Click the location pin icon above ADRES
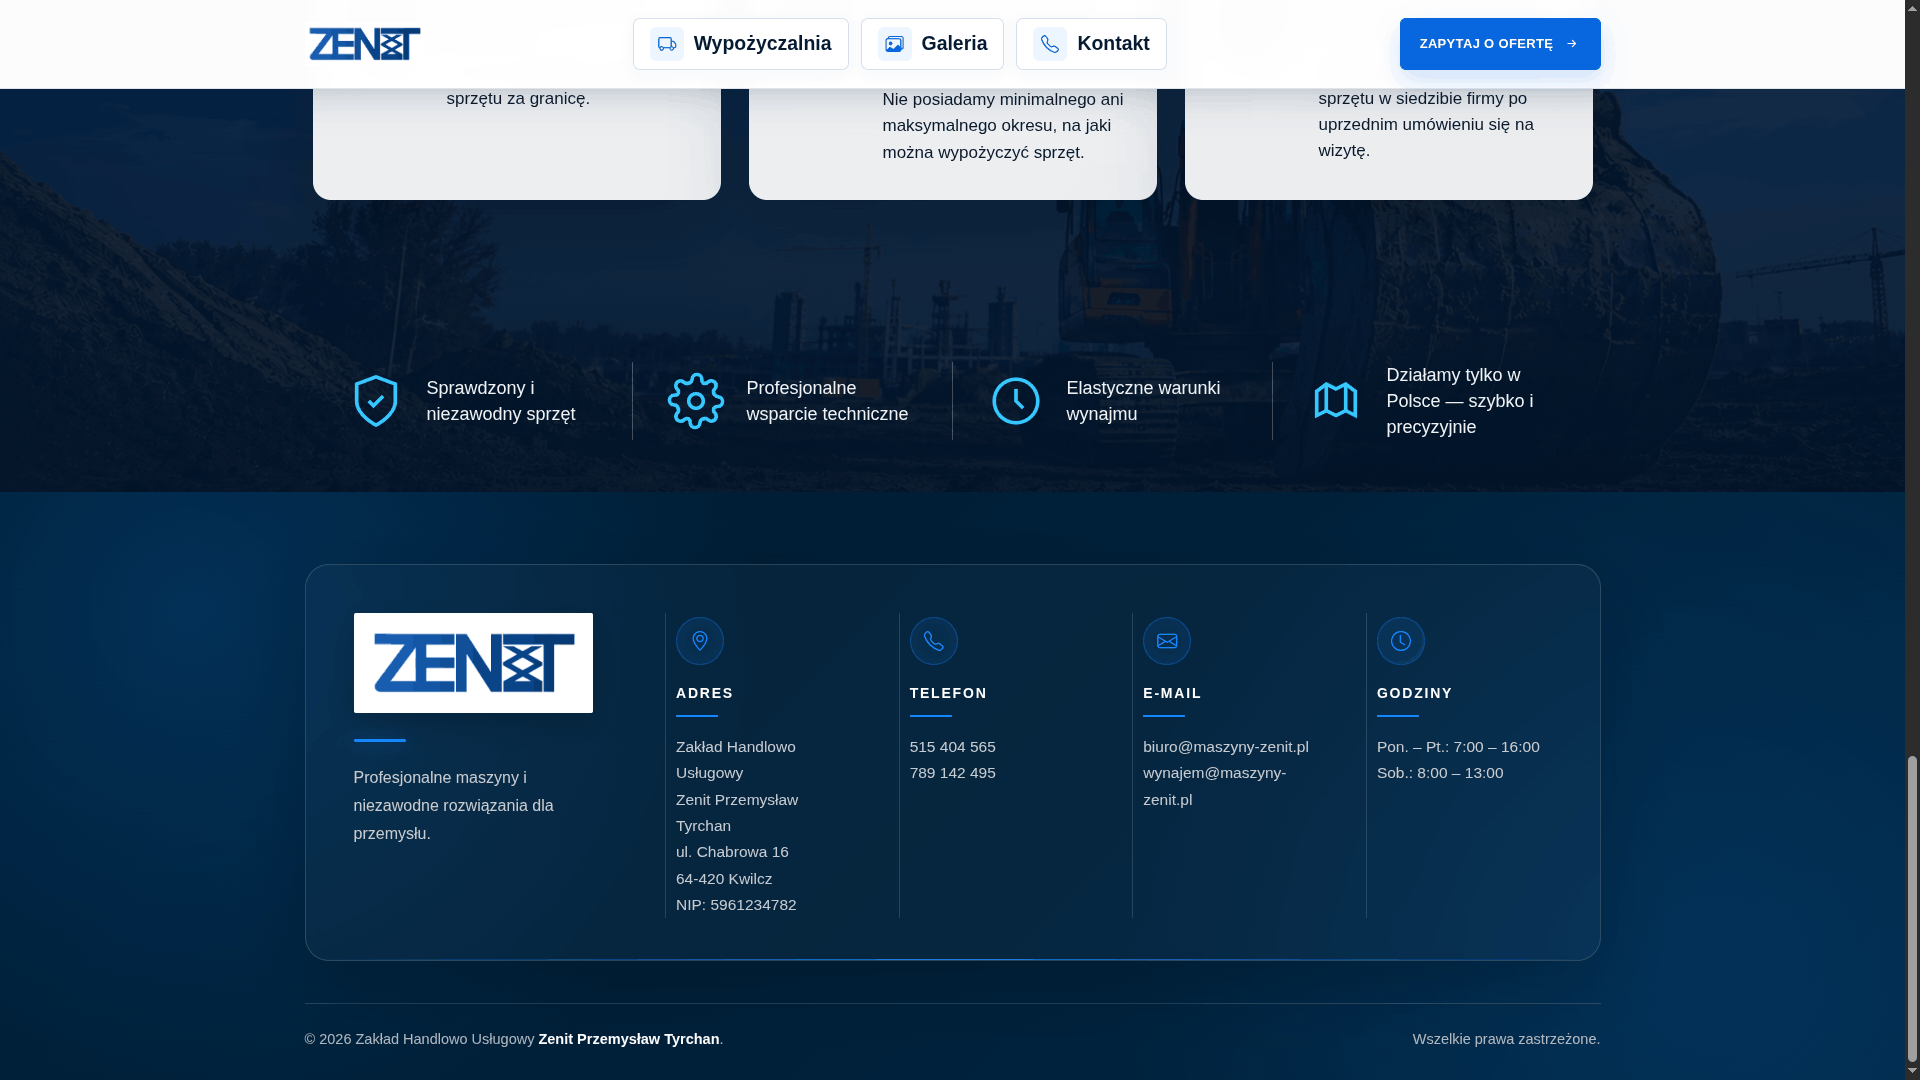Viewport: 1920px width, 1080px height. pos(700,641)
